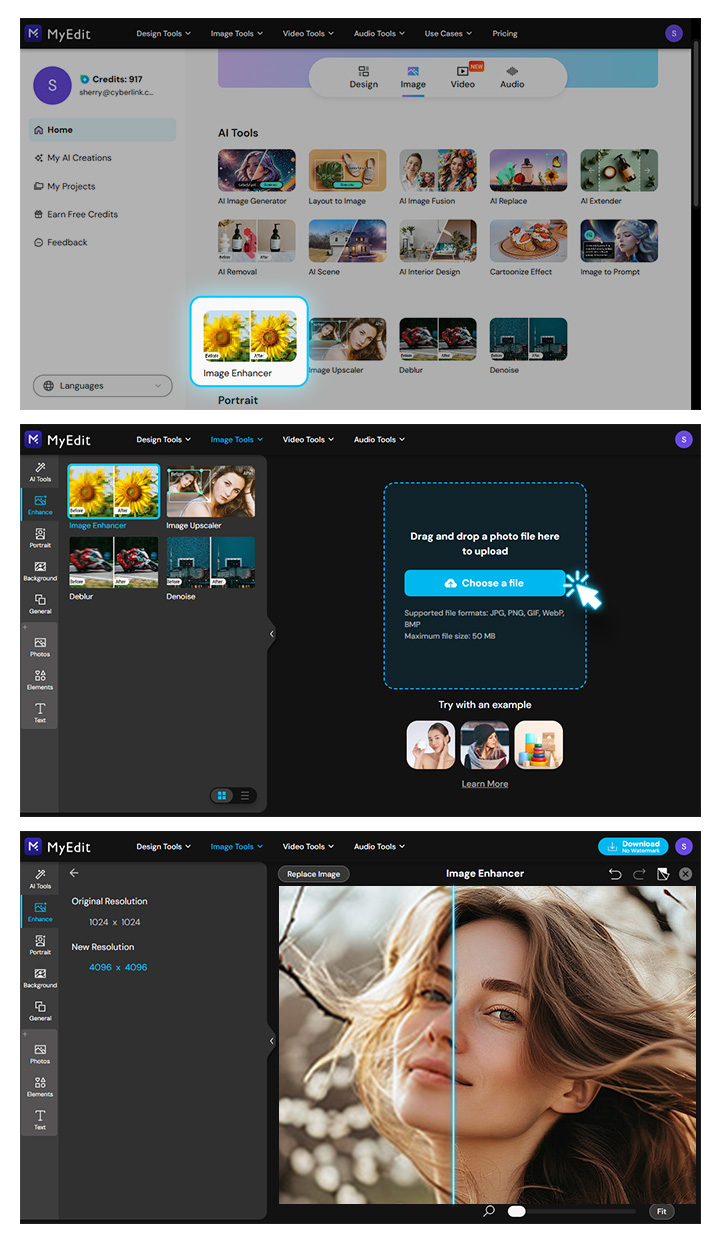Click the Choose a file upload button
The width and height of the screenshot is (720, 1244).
click(x=484, y=583)
